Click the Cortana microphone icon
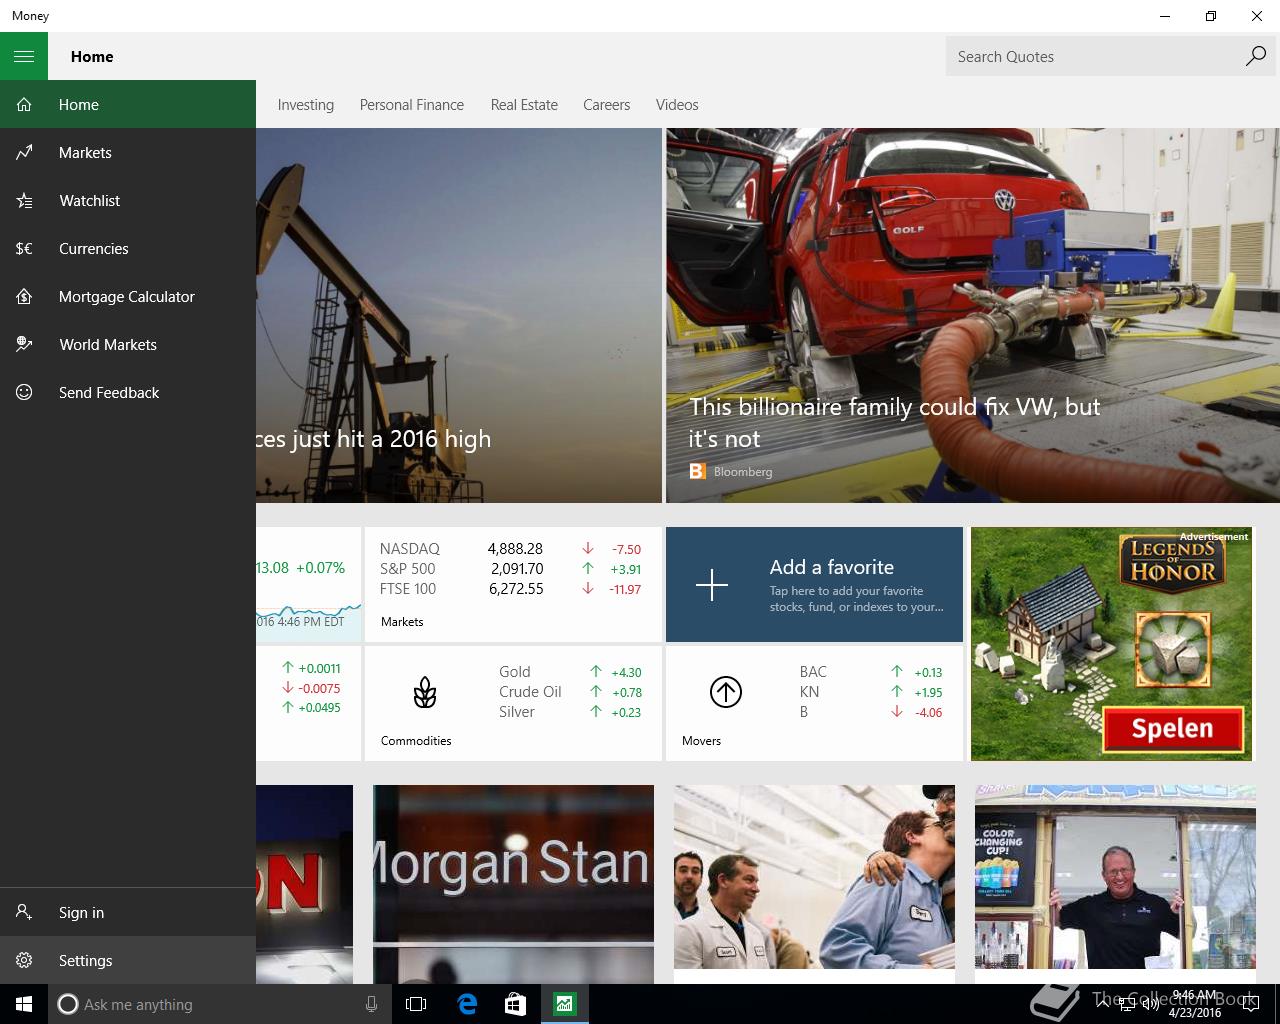 click(x=371, y=1004)
